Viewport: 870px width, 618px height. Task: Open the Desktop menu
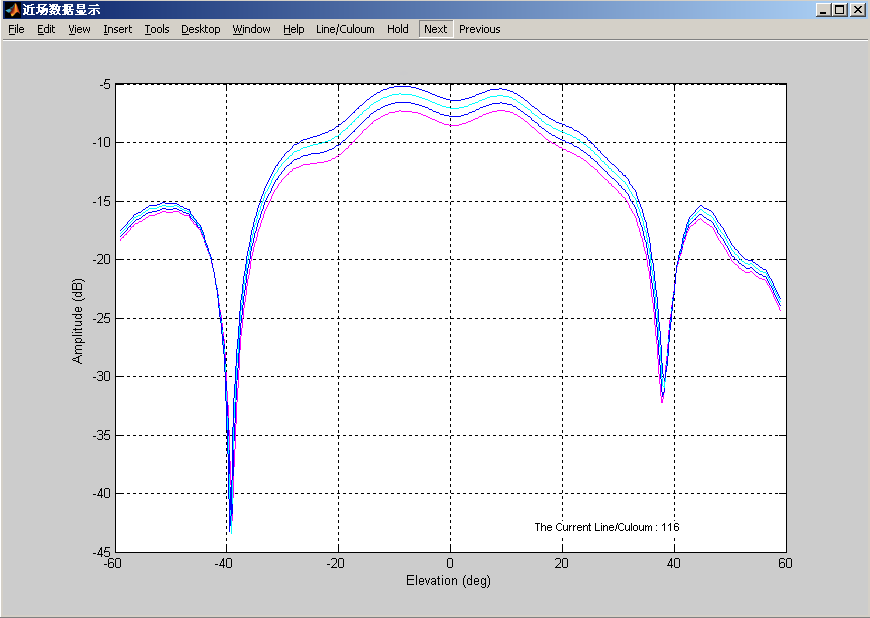click(201, 29)
